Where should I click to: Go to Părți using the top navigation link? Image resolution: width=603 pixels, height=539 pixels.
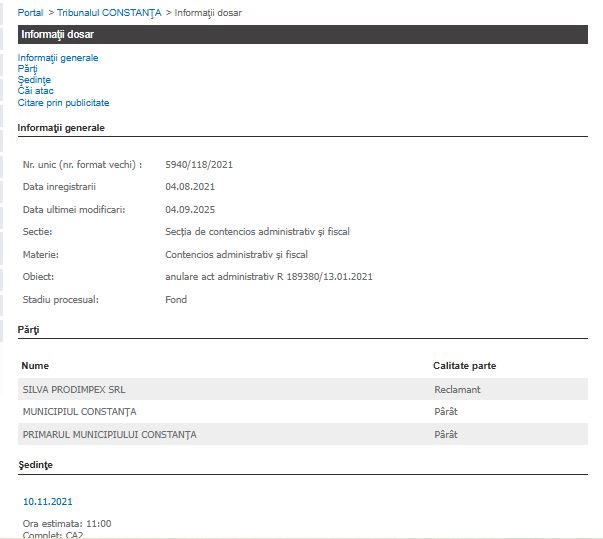click(x=28, y=69)
